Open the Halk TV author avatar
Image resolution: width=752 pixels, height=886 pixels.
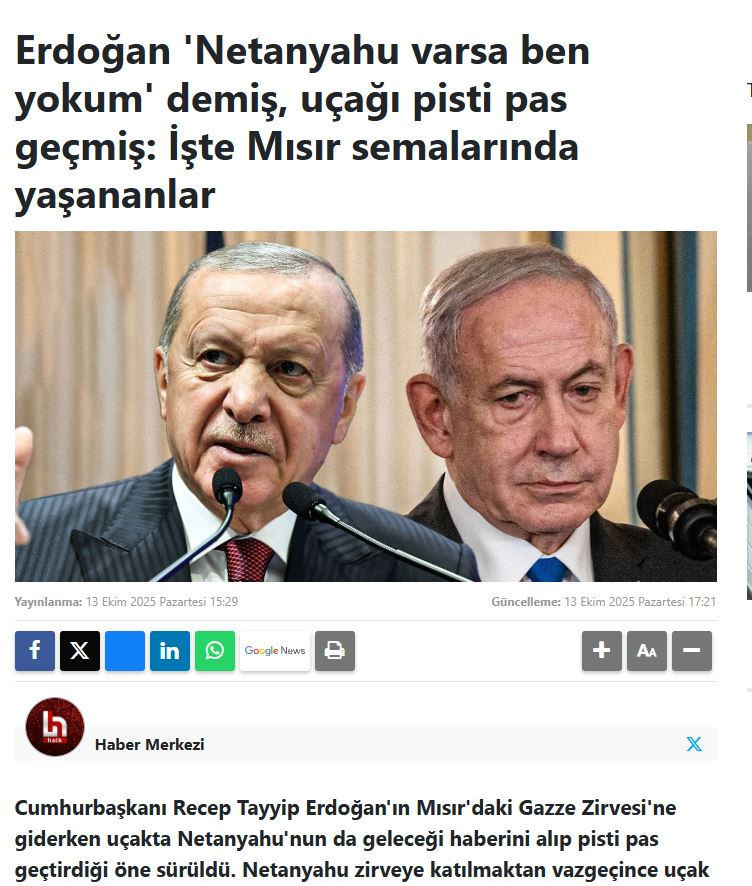click(x=55, y=727)
